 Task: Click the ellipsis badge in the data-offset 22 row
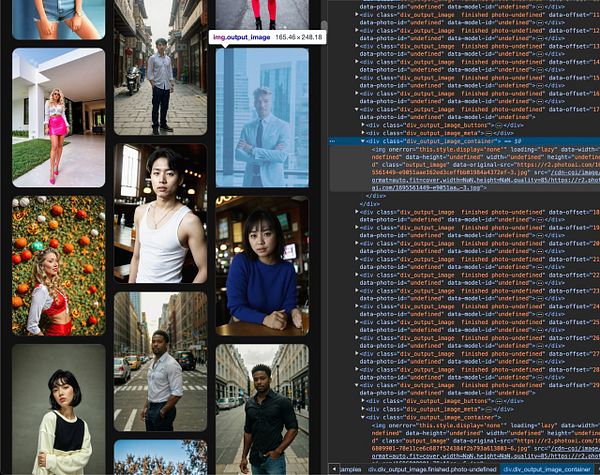point(540,282)
